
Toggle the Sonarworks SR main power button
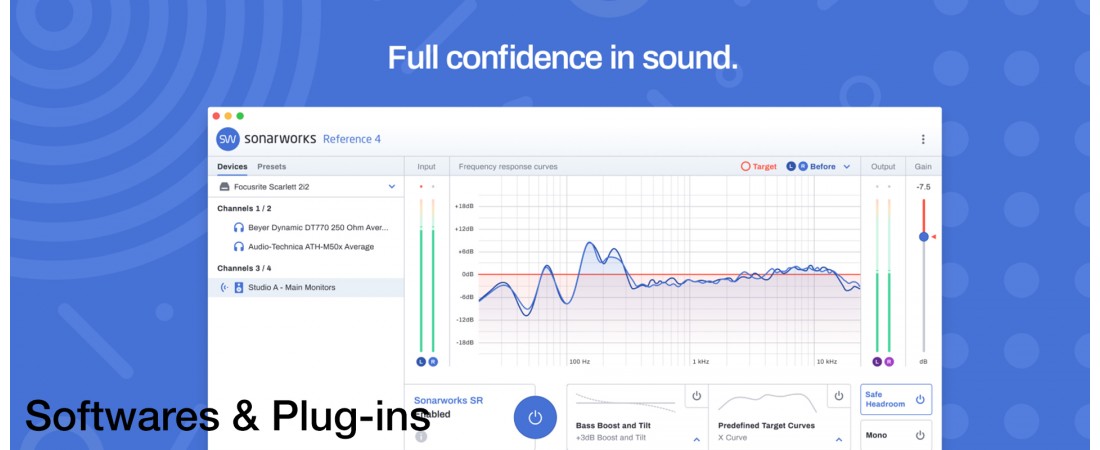coord(535,418)
